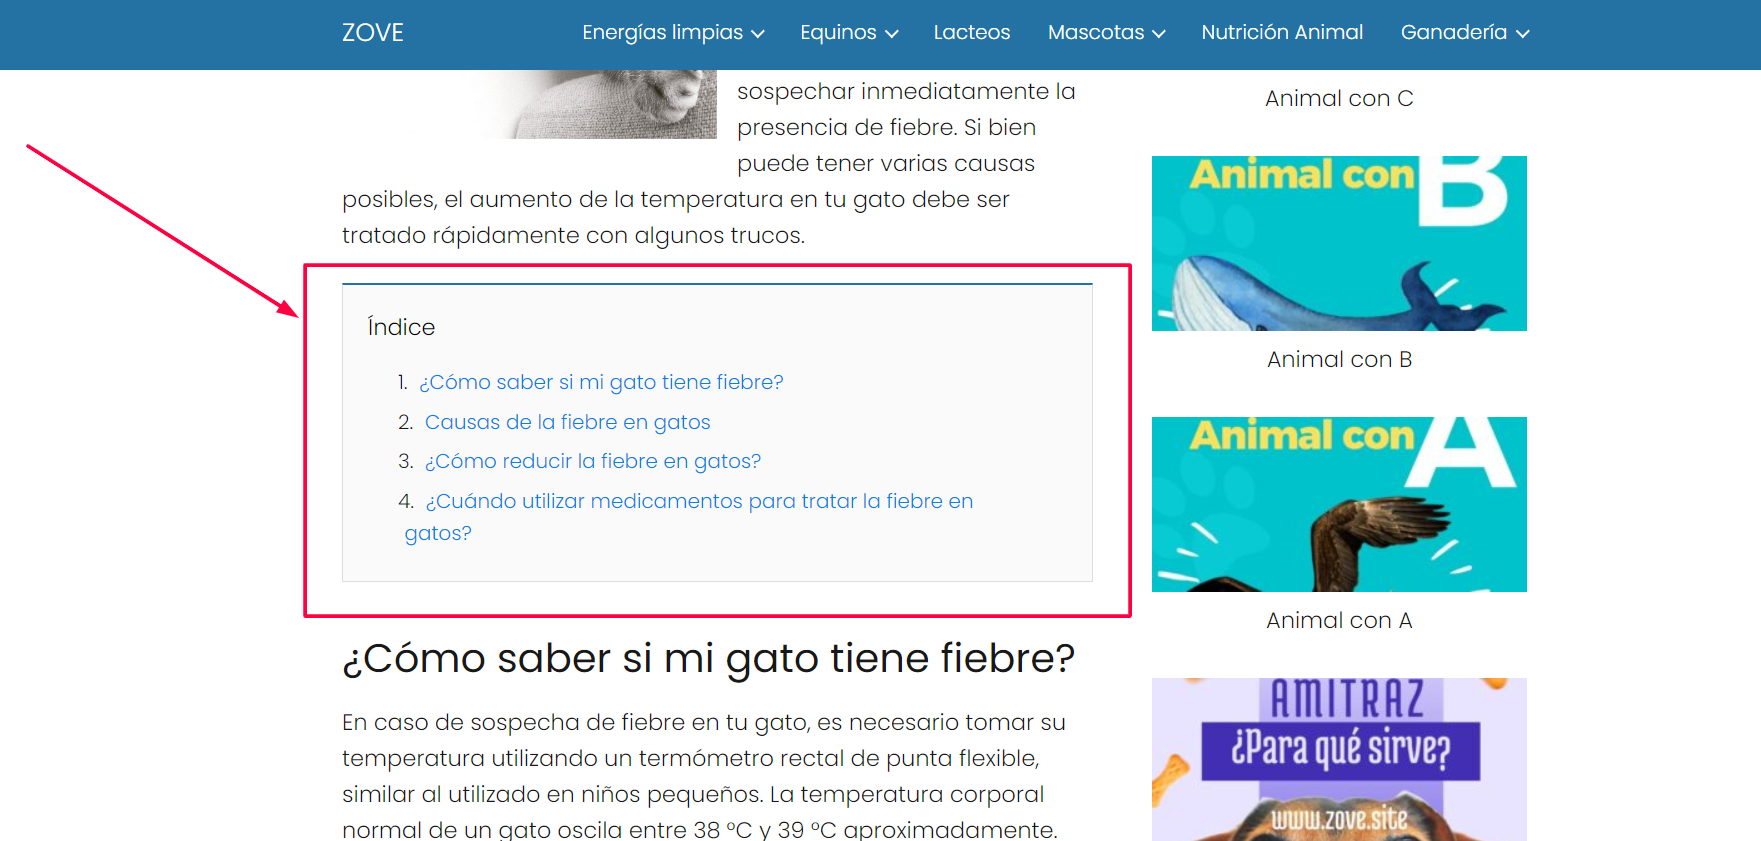Jump to ¿Cuándo utilizar medicamentos index link

coord(689,517)
